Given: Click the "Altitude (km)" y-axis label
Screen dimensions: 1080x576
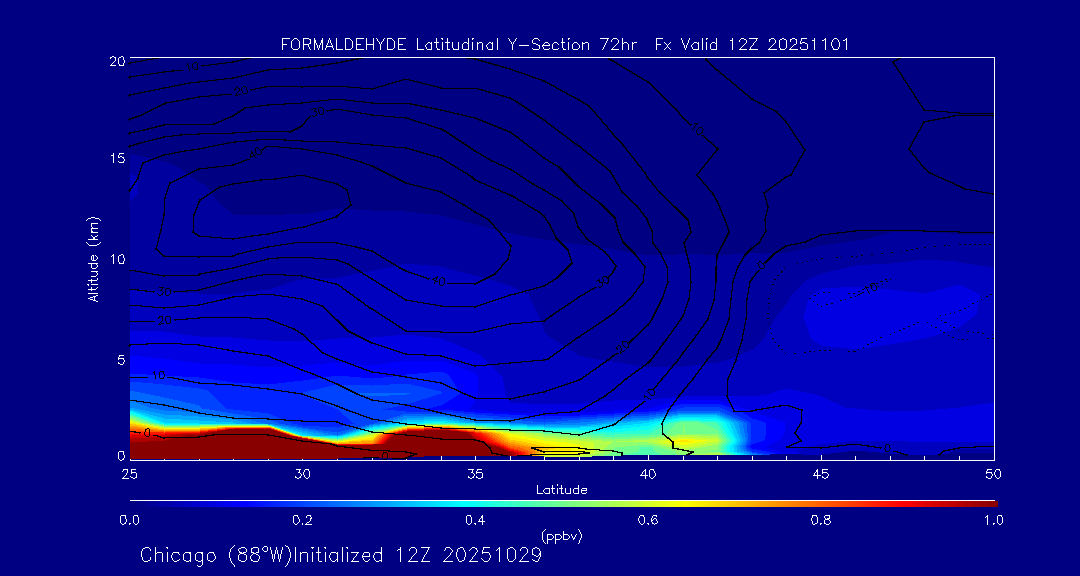Looking at the screenshot, I should pos(92,258).
